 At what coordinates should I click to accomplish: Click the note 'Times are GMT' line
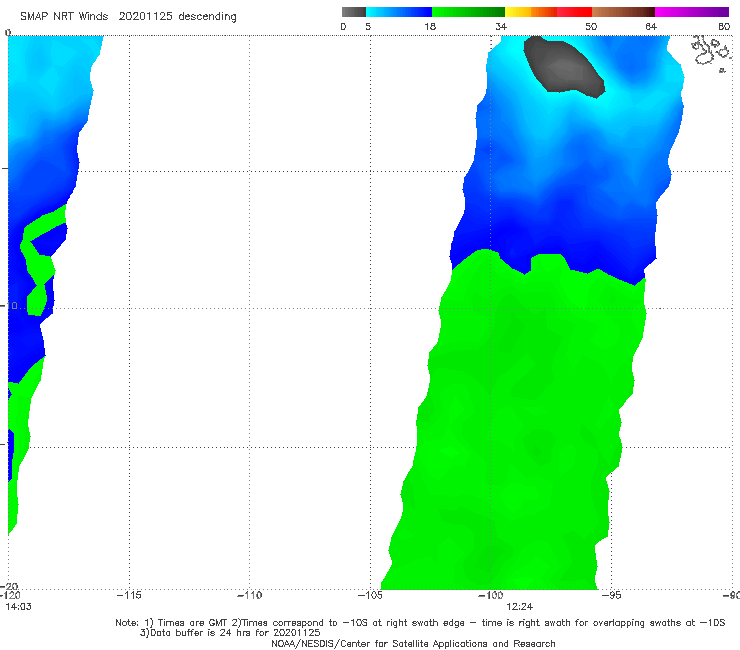click(420, 623)
